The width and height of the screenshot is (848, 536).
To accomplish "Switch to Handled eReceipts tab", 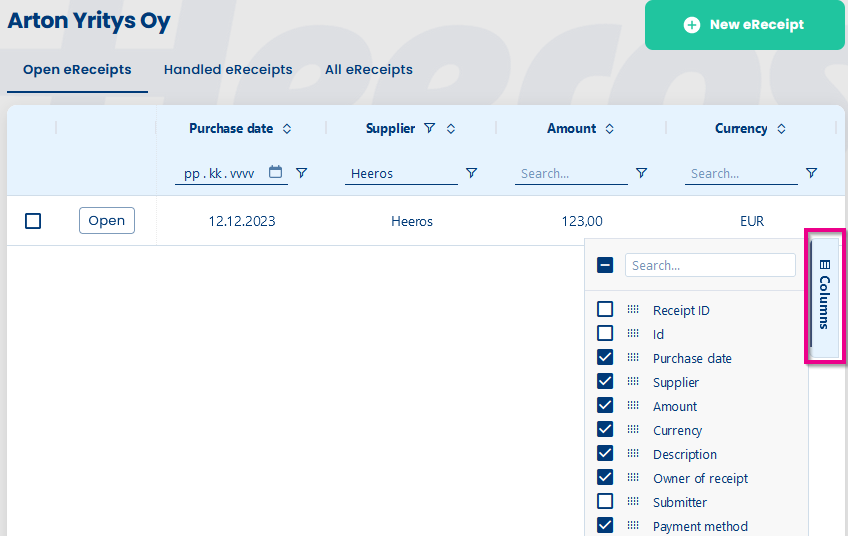I will 228,70.
